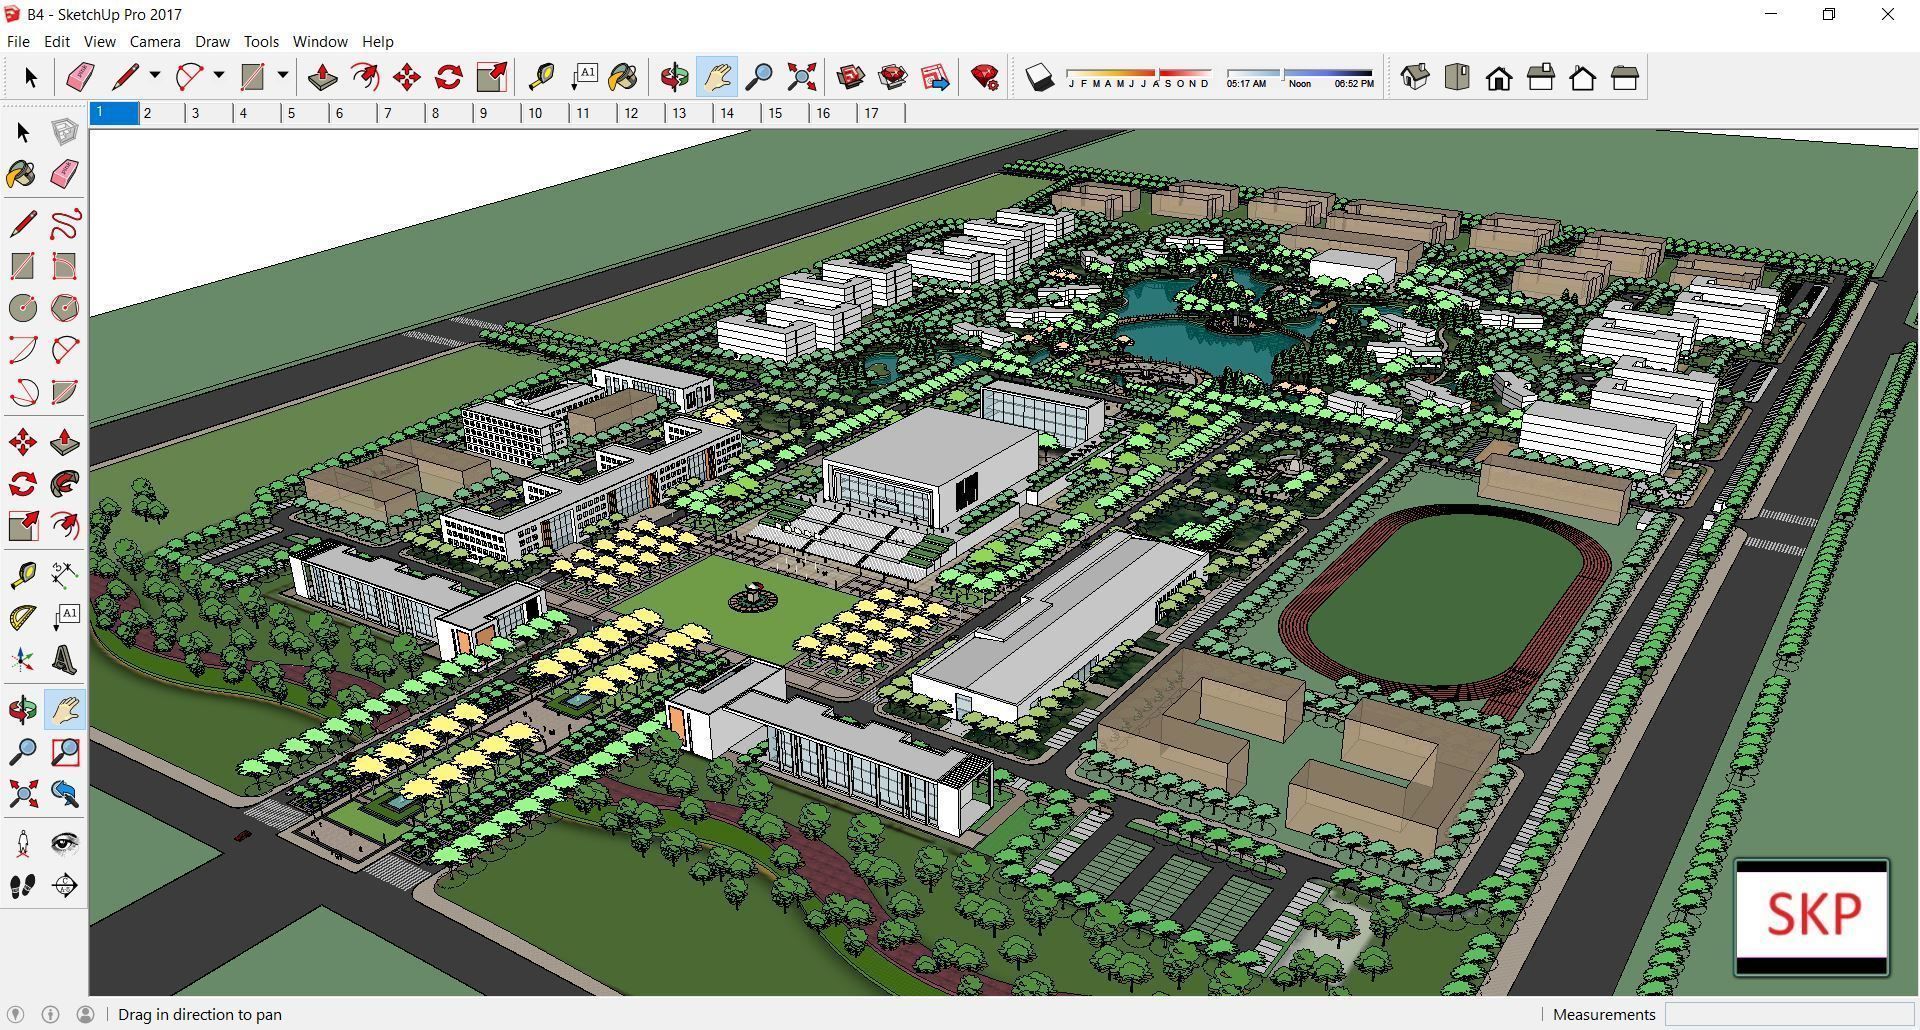Open the Extension Warehouse

click(x=893, y=77)
